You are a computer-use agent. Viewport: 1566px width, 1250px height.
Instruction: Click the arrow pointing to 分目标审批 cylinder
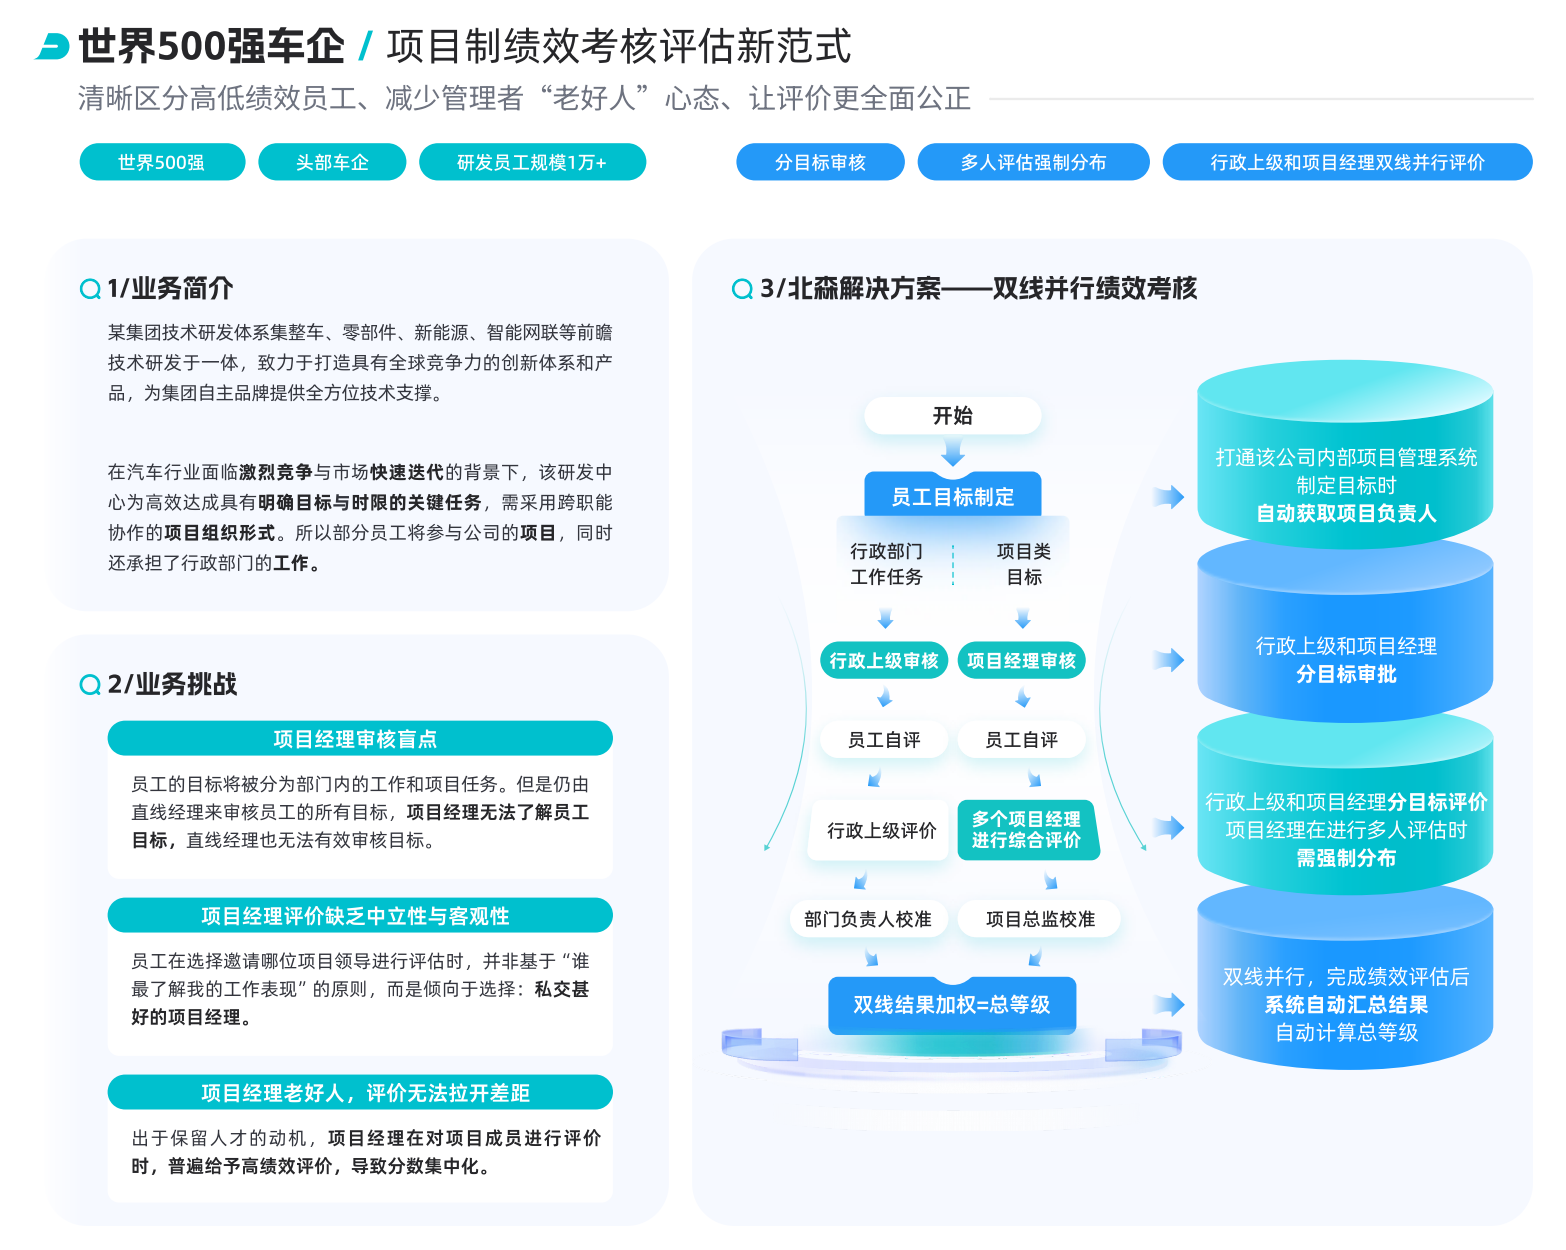1167,660
